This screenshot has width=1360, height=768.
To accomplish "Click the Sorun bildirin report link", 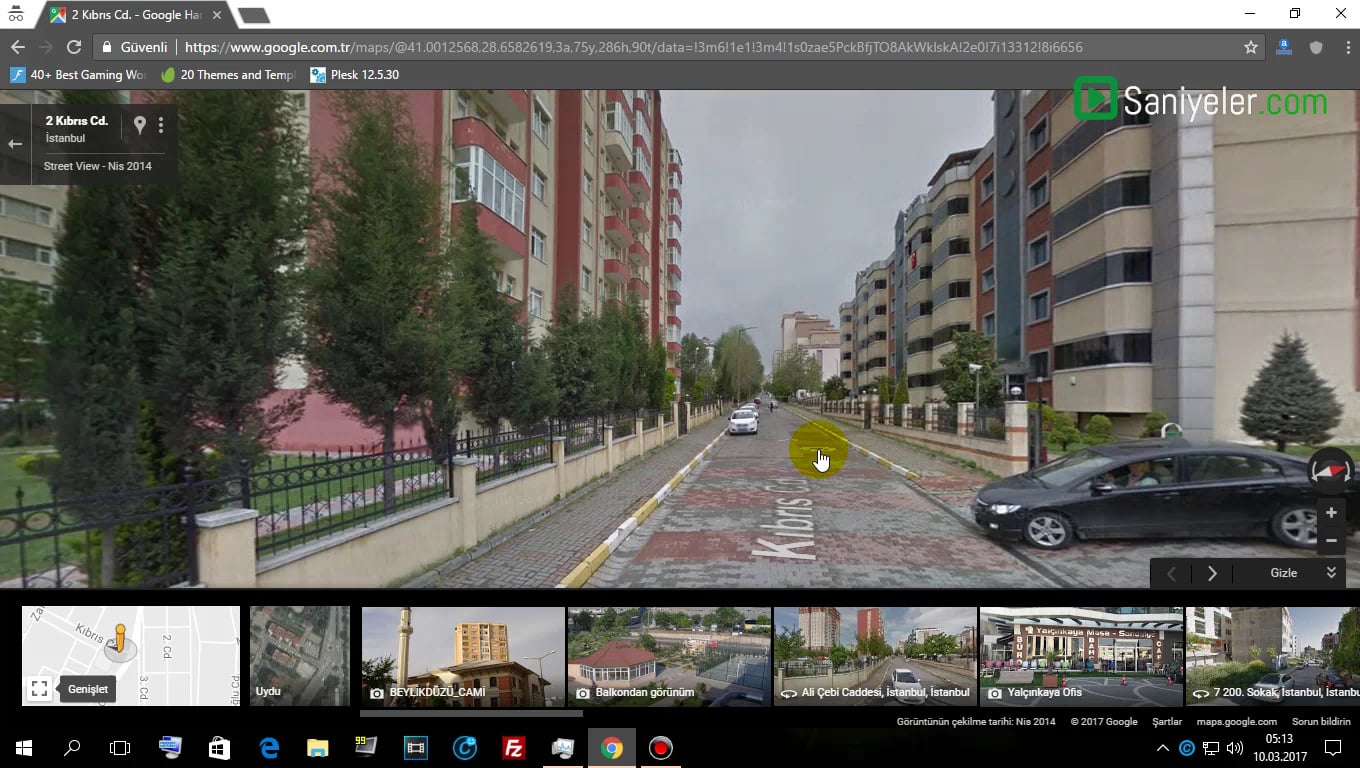I will coord(1321,722).
